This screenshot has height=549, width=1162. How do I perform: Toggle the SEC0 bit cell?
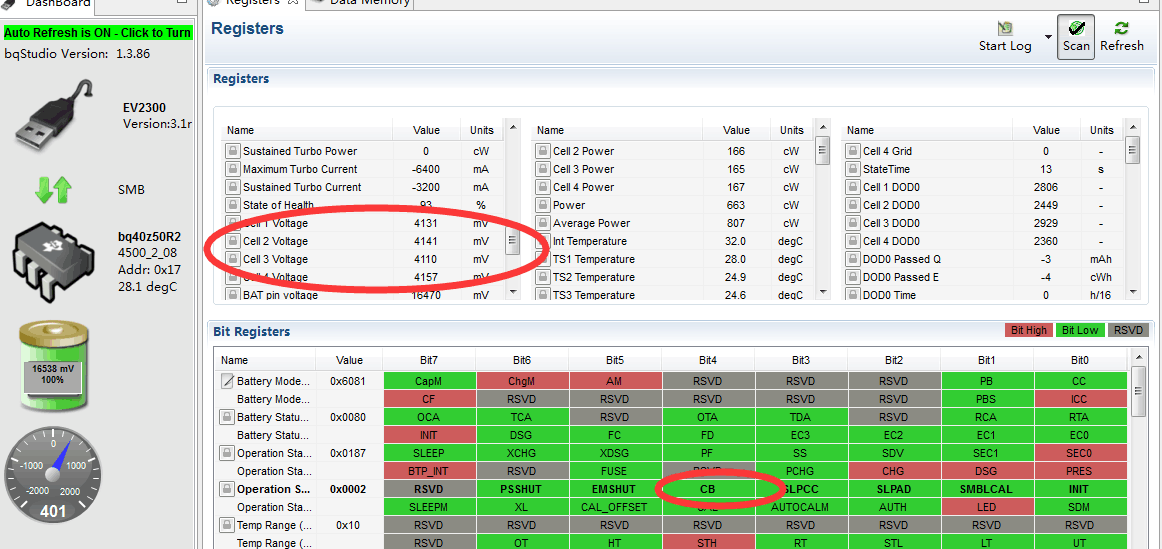[x=1080, y=453]
